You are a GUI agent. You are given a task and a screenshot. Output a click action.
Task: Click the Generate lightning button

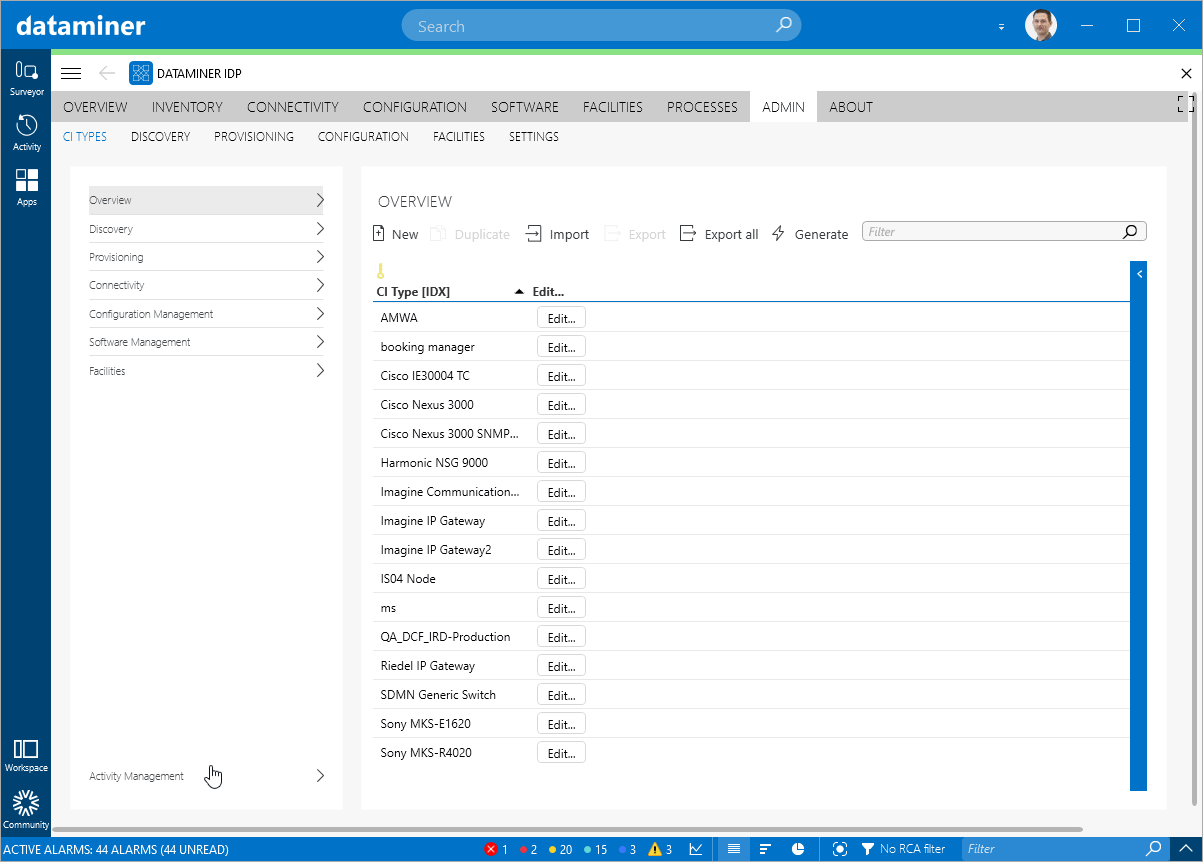pos(810,234)
